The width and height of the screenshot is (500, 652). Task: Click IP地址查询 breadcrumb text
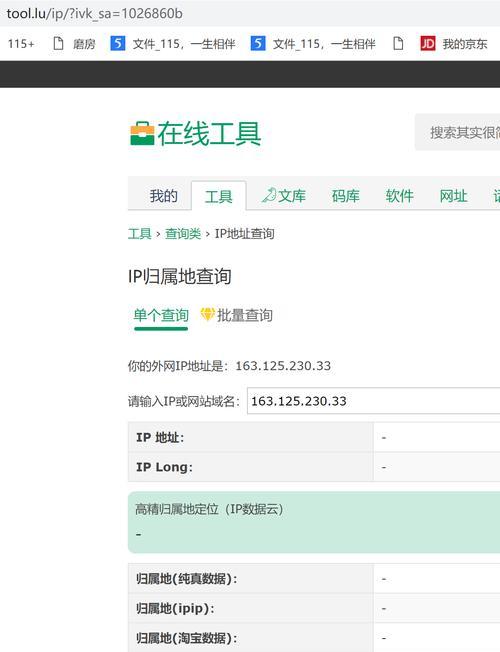pyautogui.click(x=245, y=234)
